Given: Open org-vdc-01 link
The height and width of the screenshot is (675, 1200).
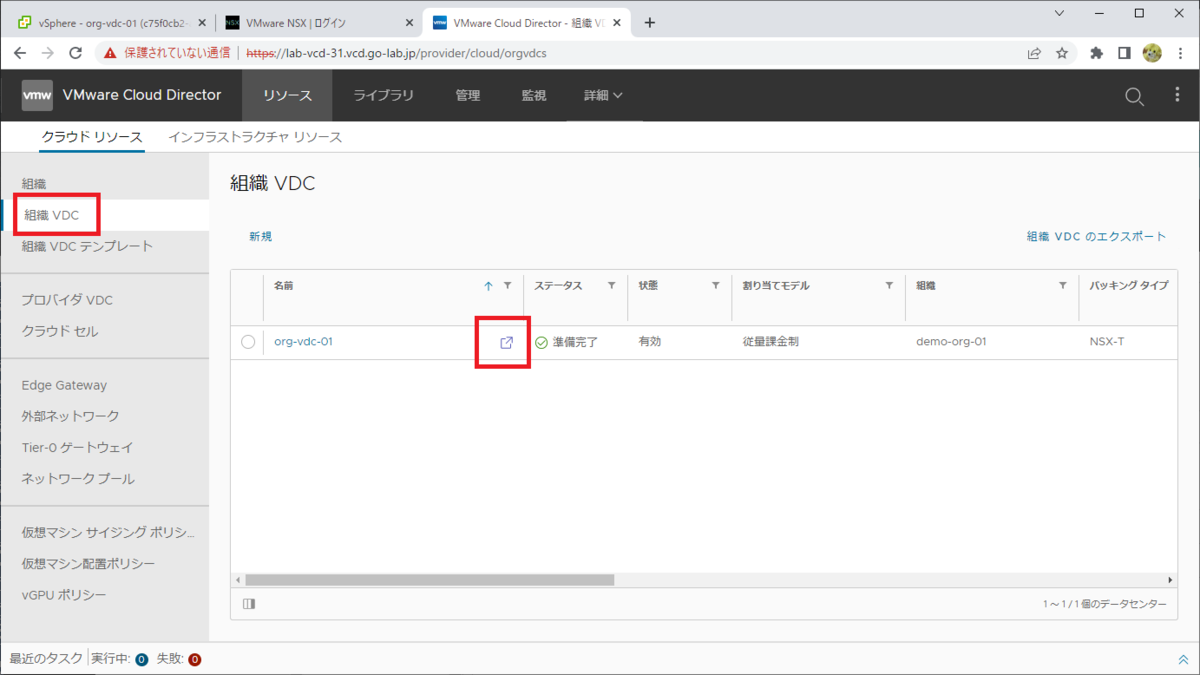Looking at the screenshot, I should 303,342.
